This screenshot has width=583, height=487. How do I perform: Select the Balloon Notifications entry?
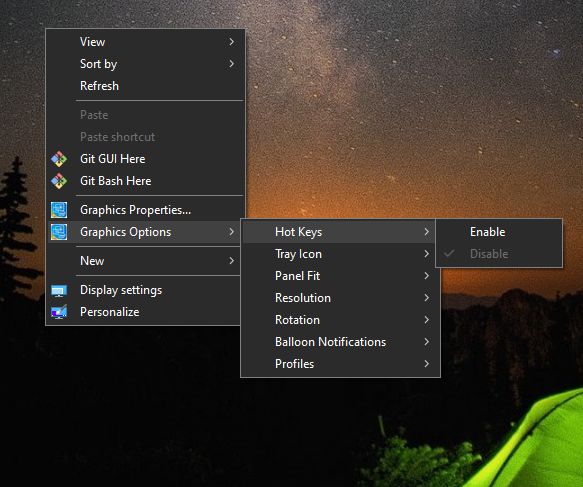[340, 342]
